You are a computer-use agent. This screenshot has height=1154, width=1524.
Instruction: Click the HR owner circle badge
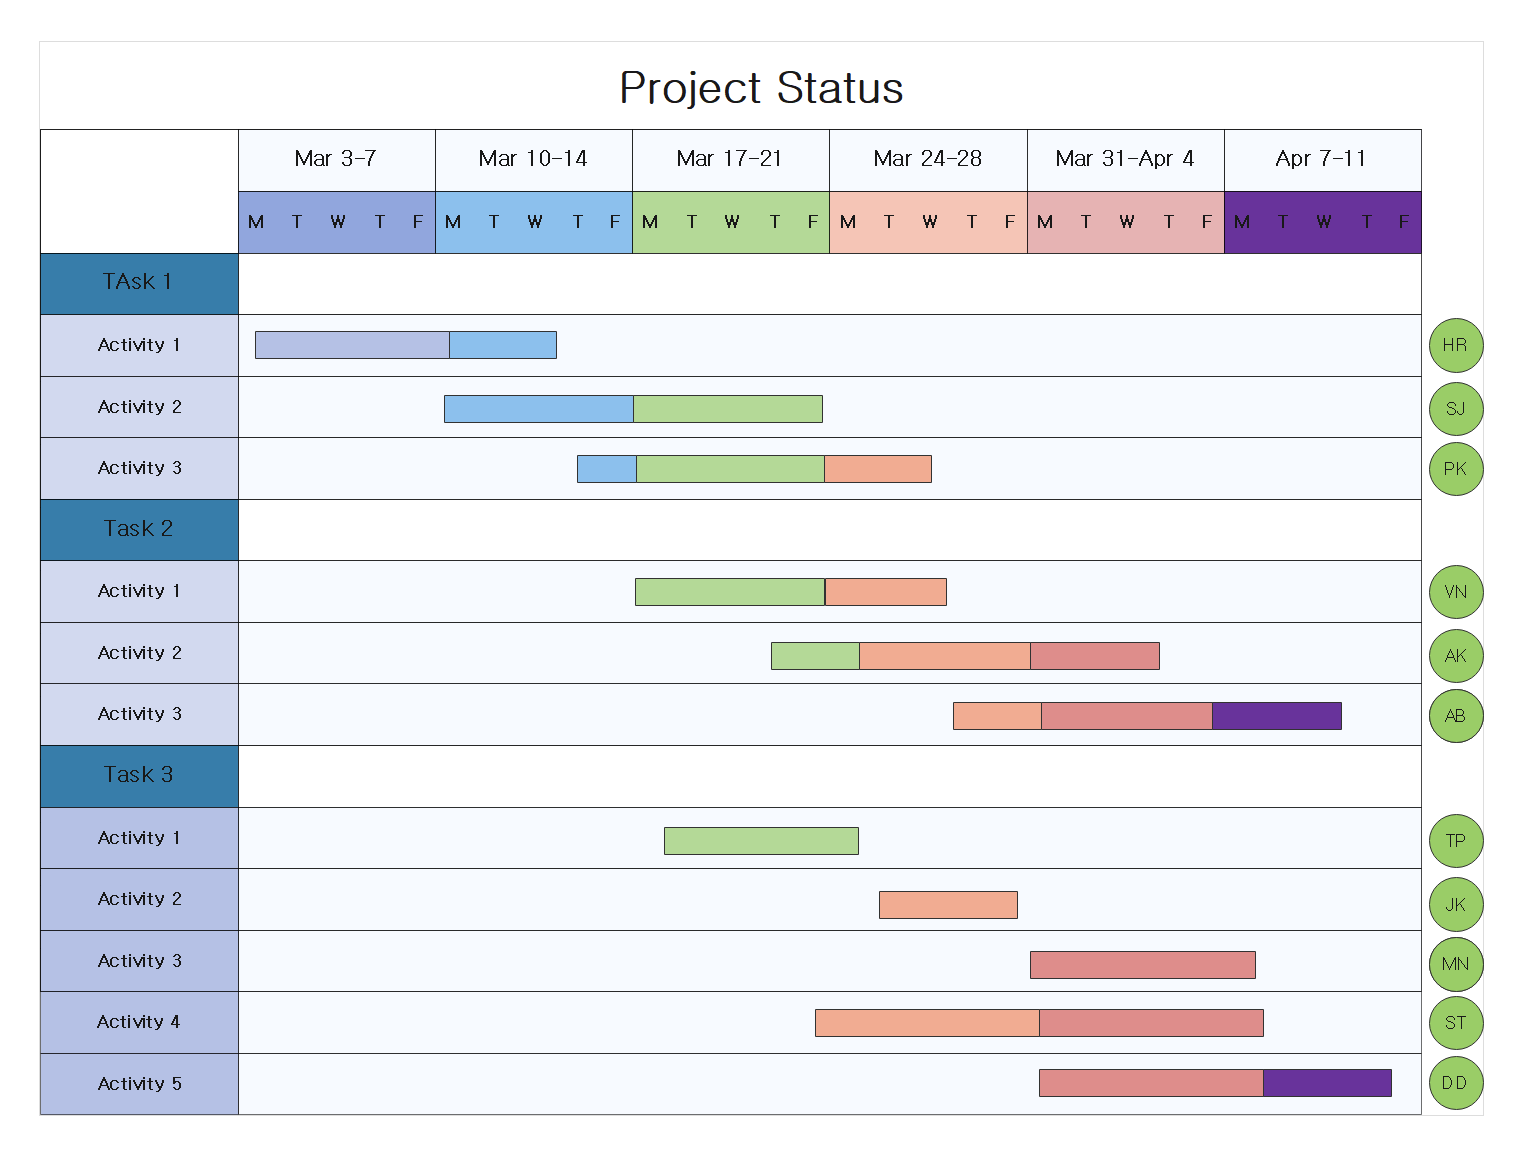(x=1455, y=345)
